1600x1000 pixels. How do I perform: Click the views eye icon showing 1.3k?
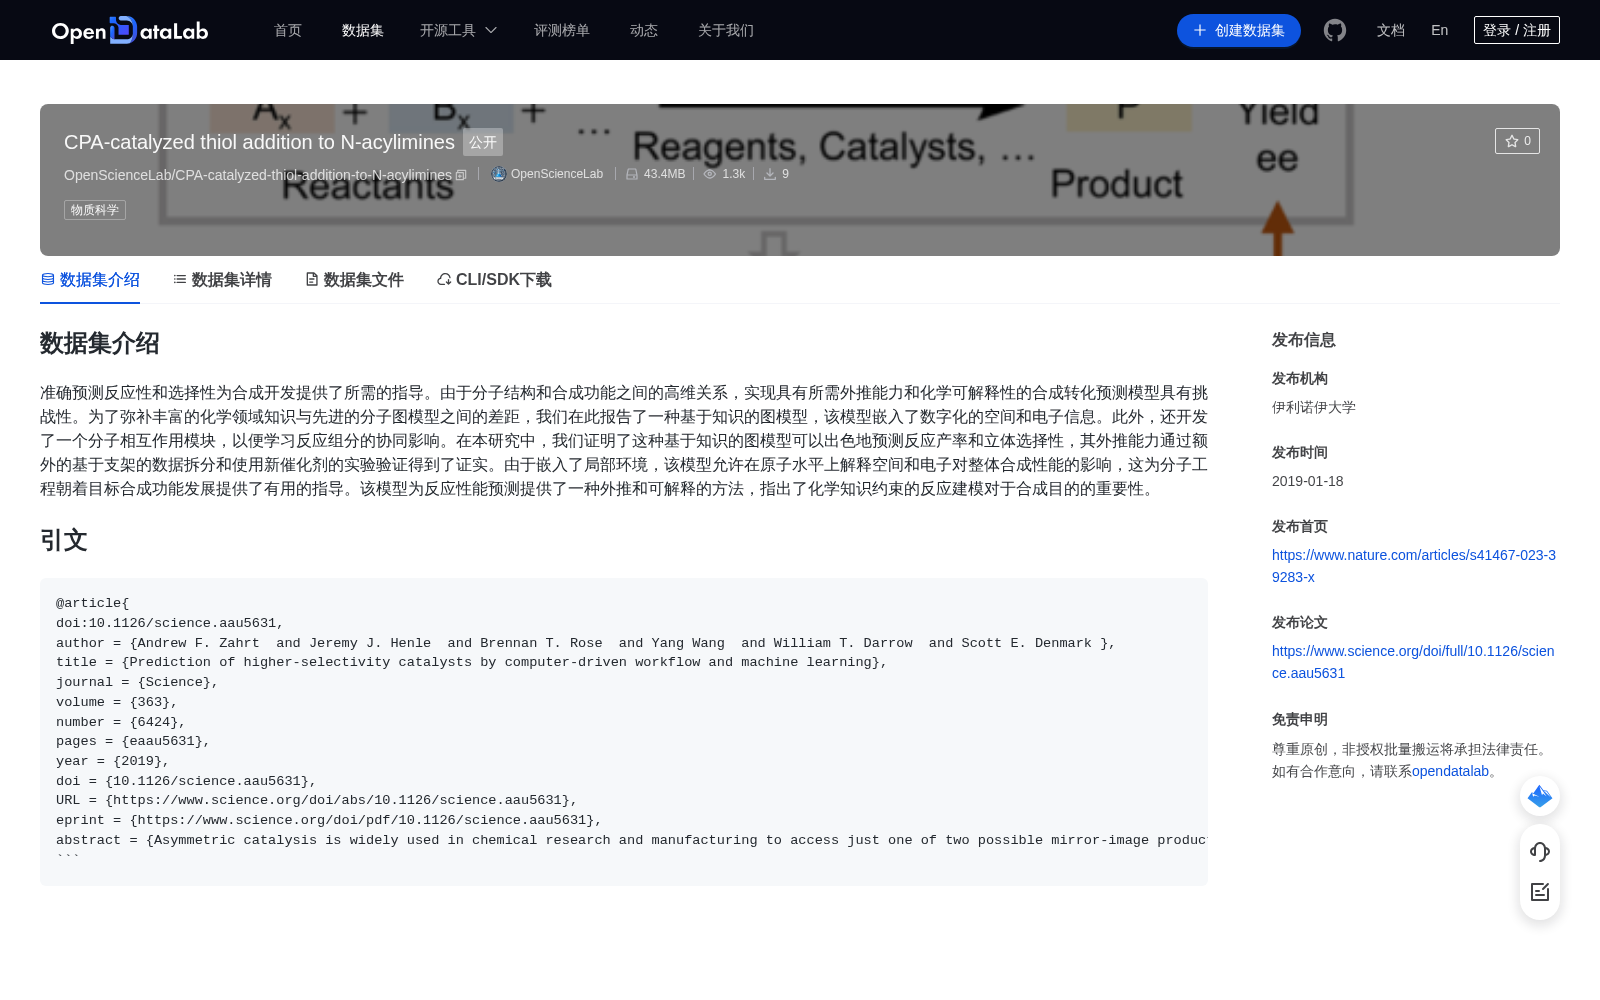pyautogui.click(x=710, y=174)
